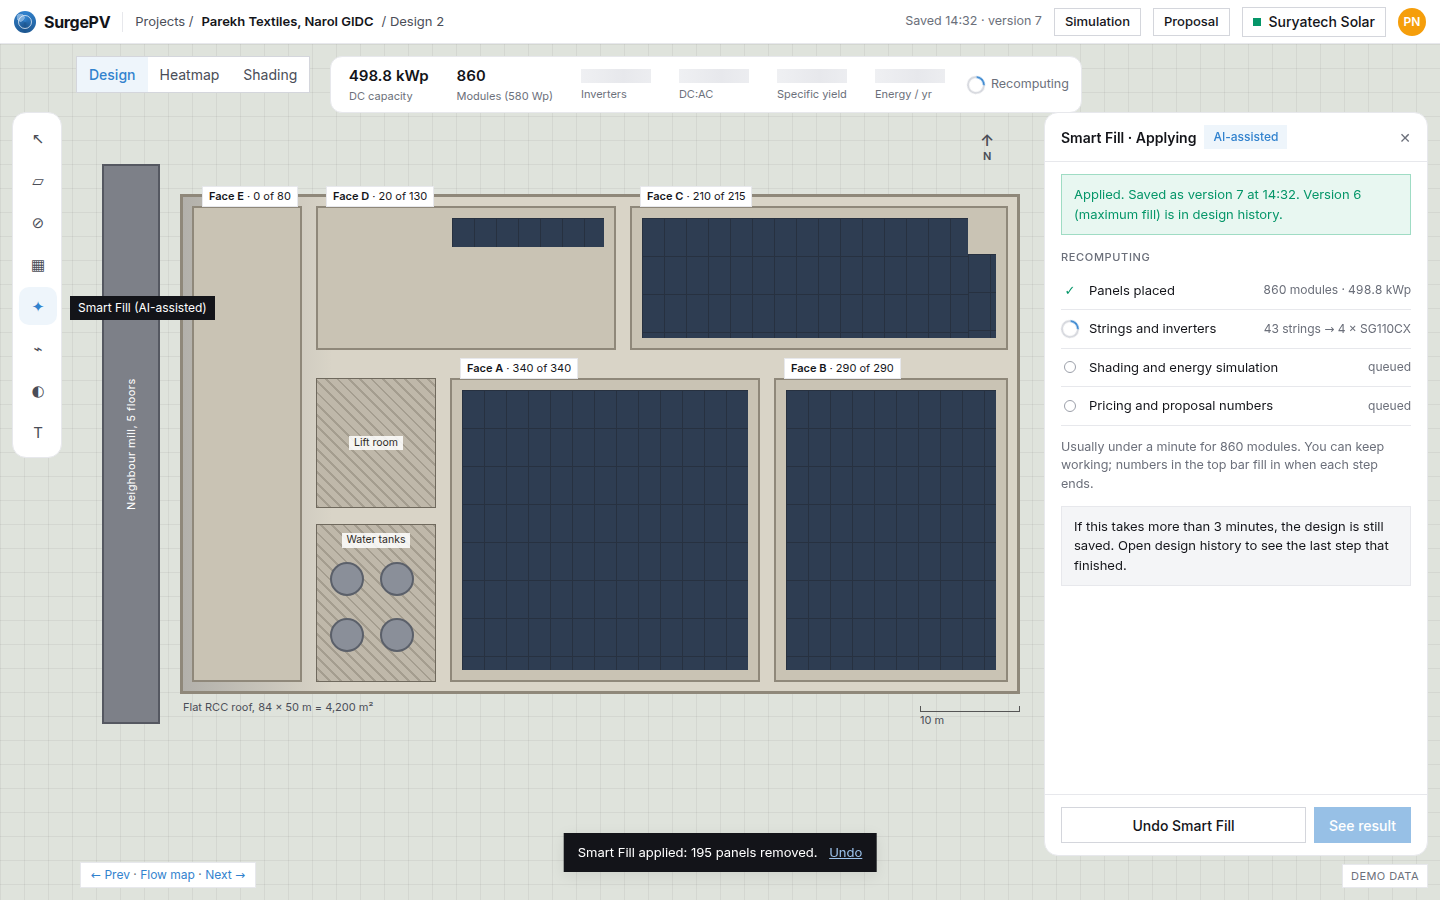Image resolution: width=1440 pixels, height=900 pixels.
Task: Select the half-circle shading tool
Action: 38,391
